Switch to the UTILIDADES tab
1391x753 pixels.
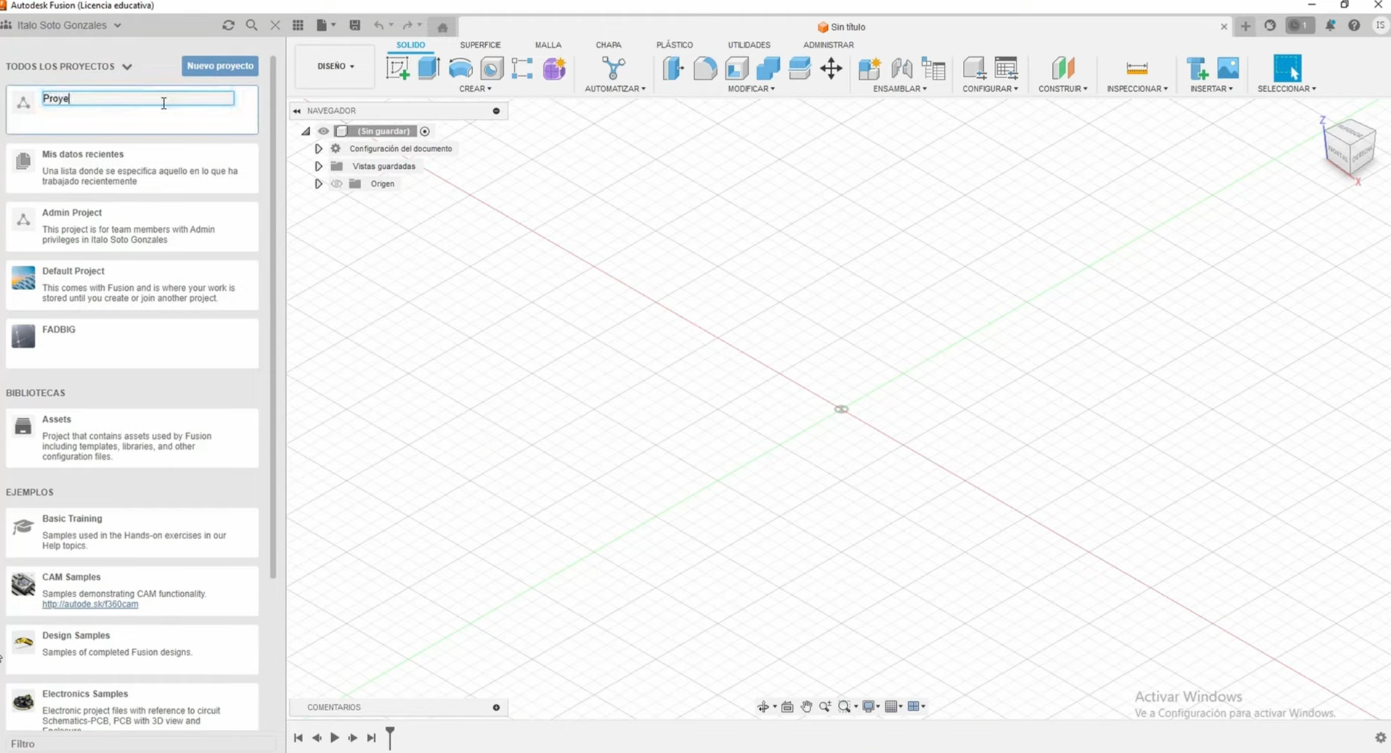tap(749, 45)
